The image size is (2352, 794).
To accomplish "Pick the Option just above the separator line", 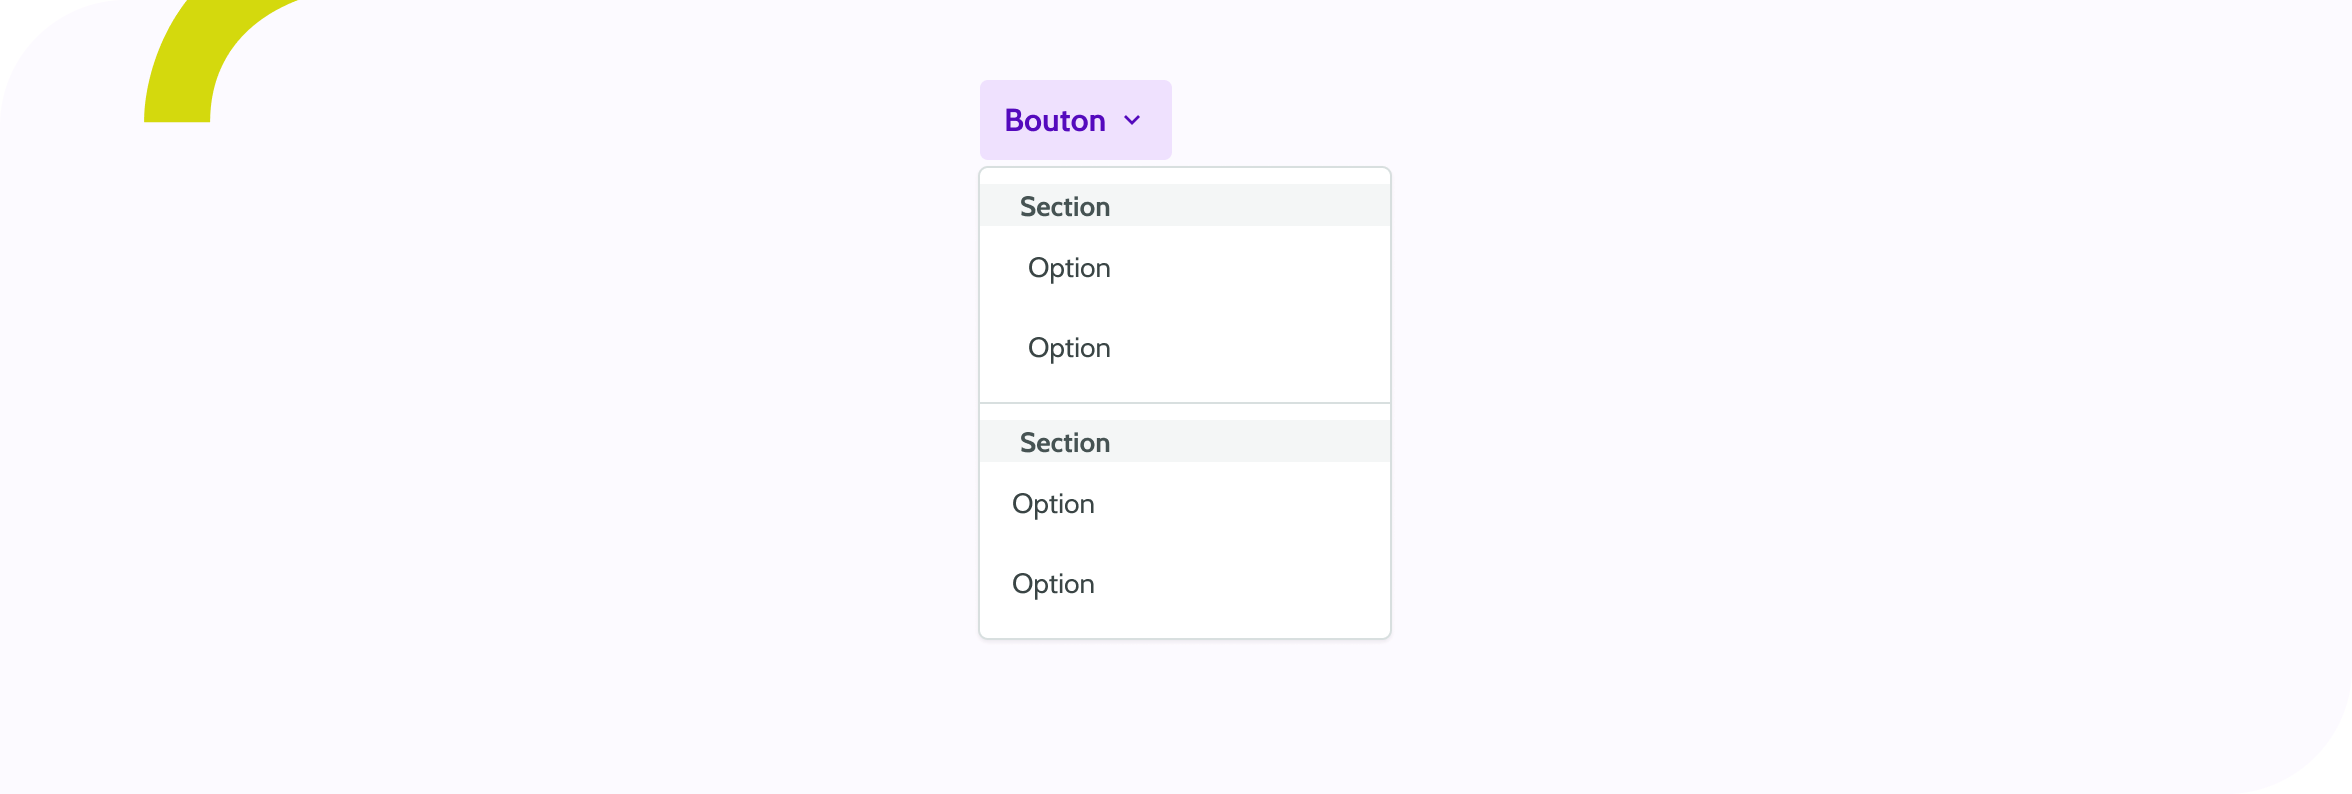I will pos(1069,348).
